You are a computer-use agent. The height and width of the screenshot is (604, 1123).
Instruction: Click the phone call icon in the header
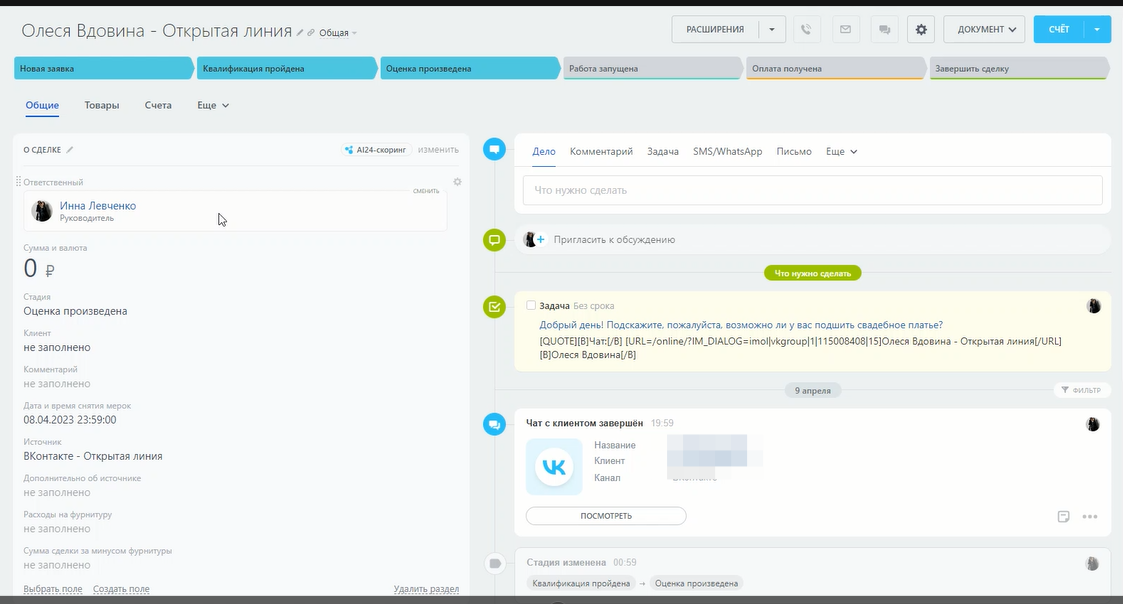807,30
